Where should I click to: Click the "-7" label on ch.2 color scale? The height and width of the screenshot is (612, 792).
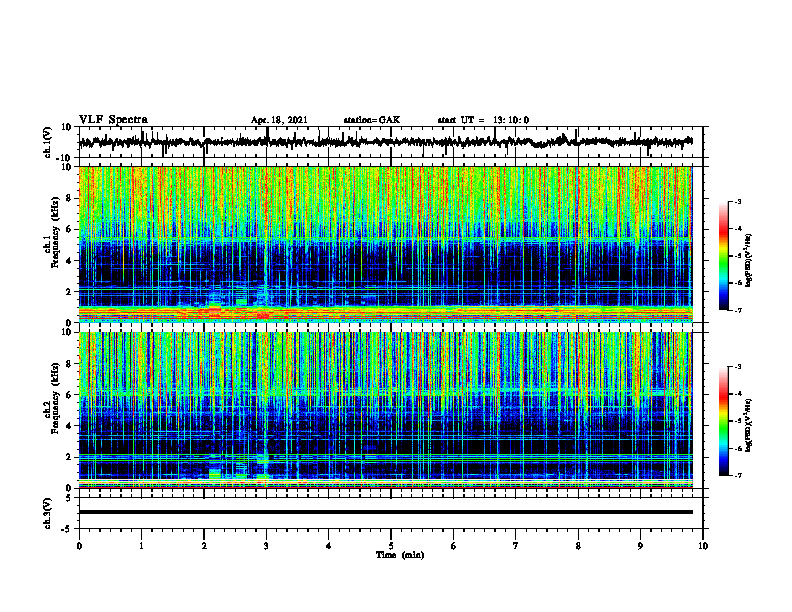tap(738, 476)
